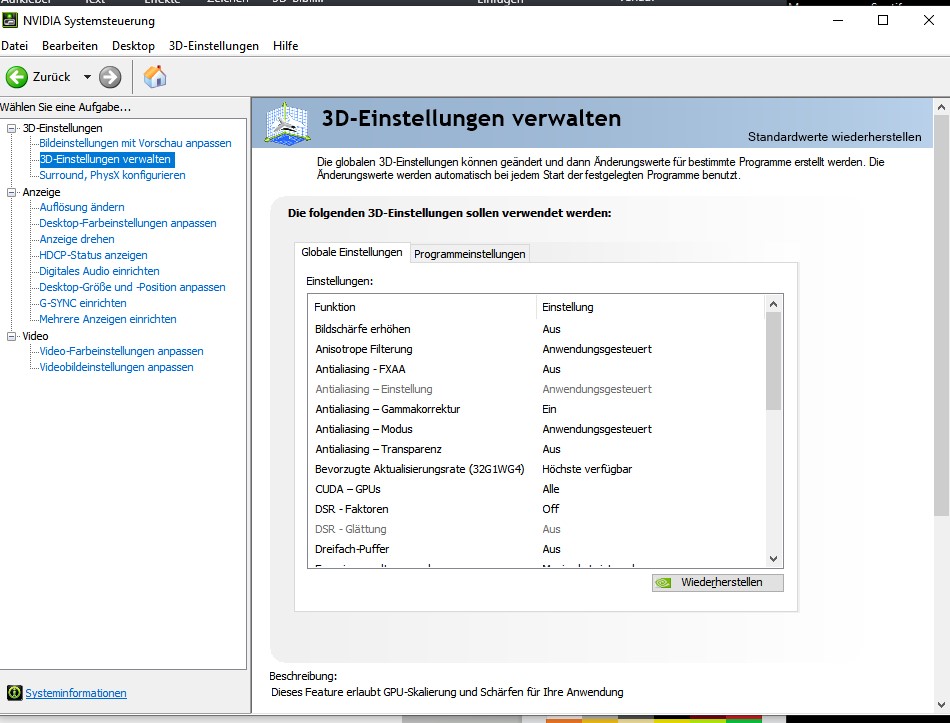Viewport: 950px width, 723px height.
Task: Open the Bearbeiten menu
Action: 70,46
